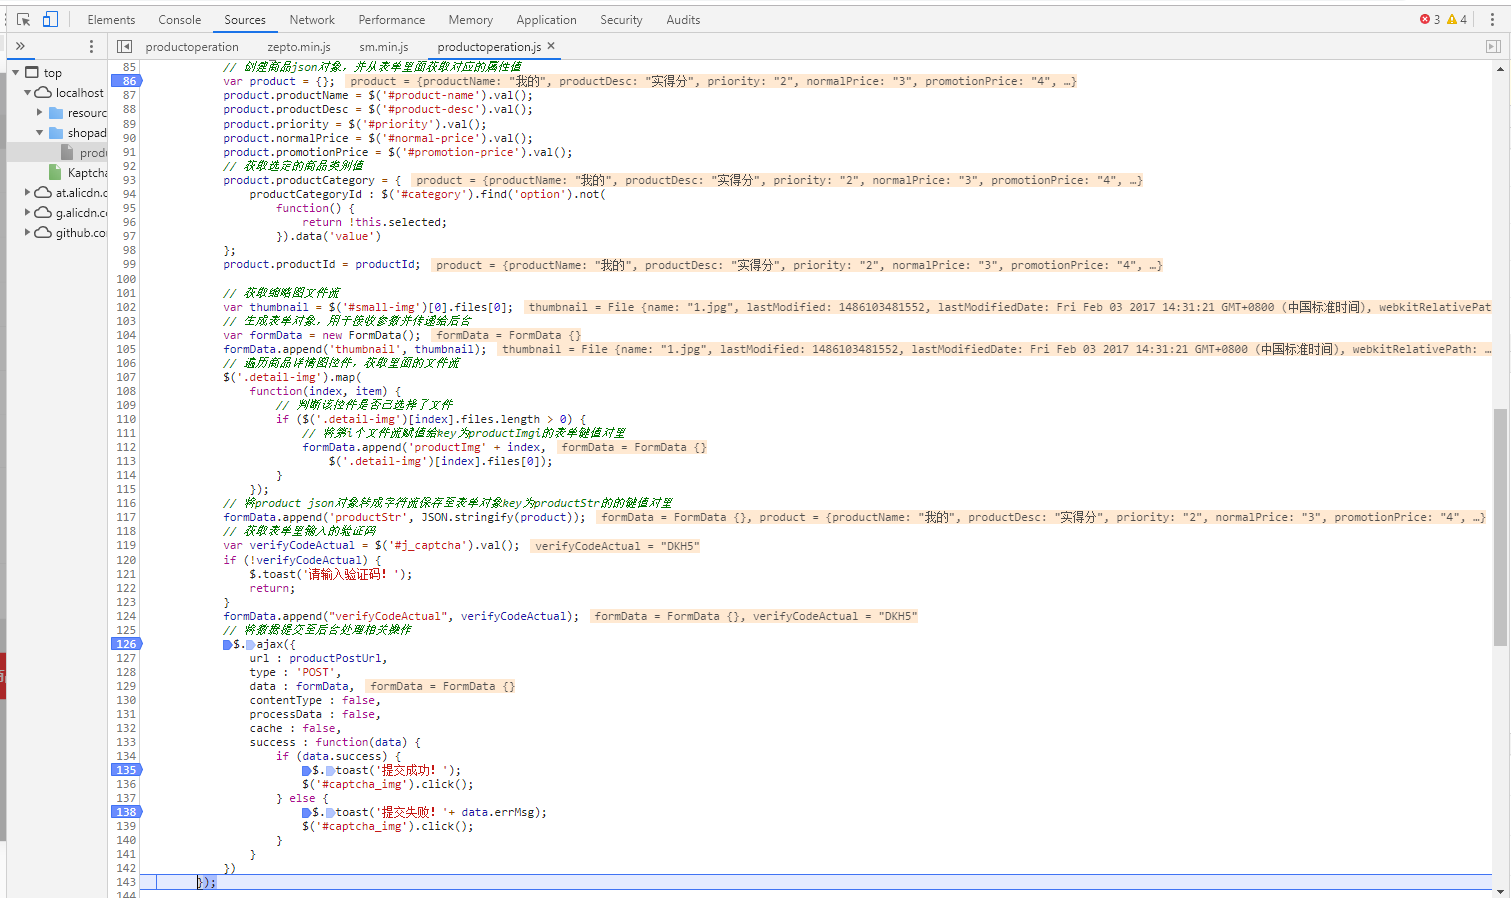Open the Application panel
This screenshot has height=898, width=1511.
pos(546,20)
